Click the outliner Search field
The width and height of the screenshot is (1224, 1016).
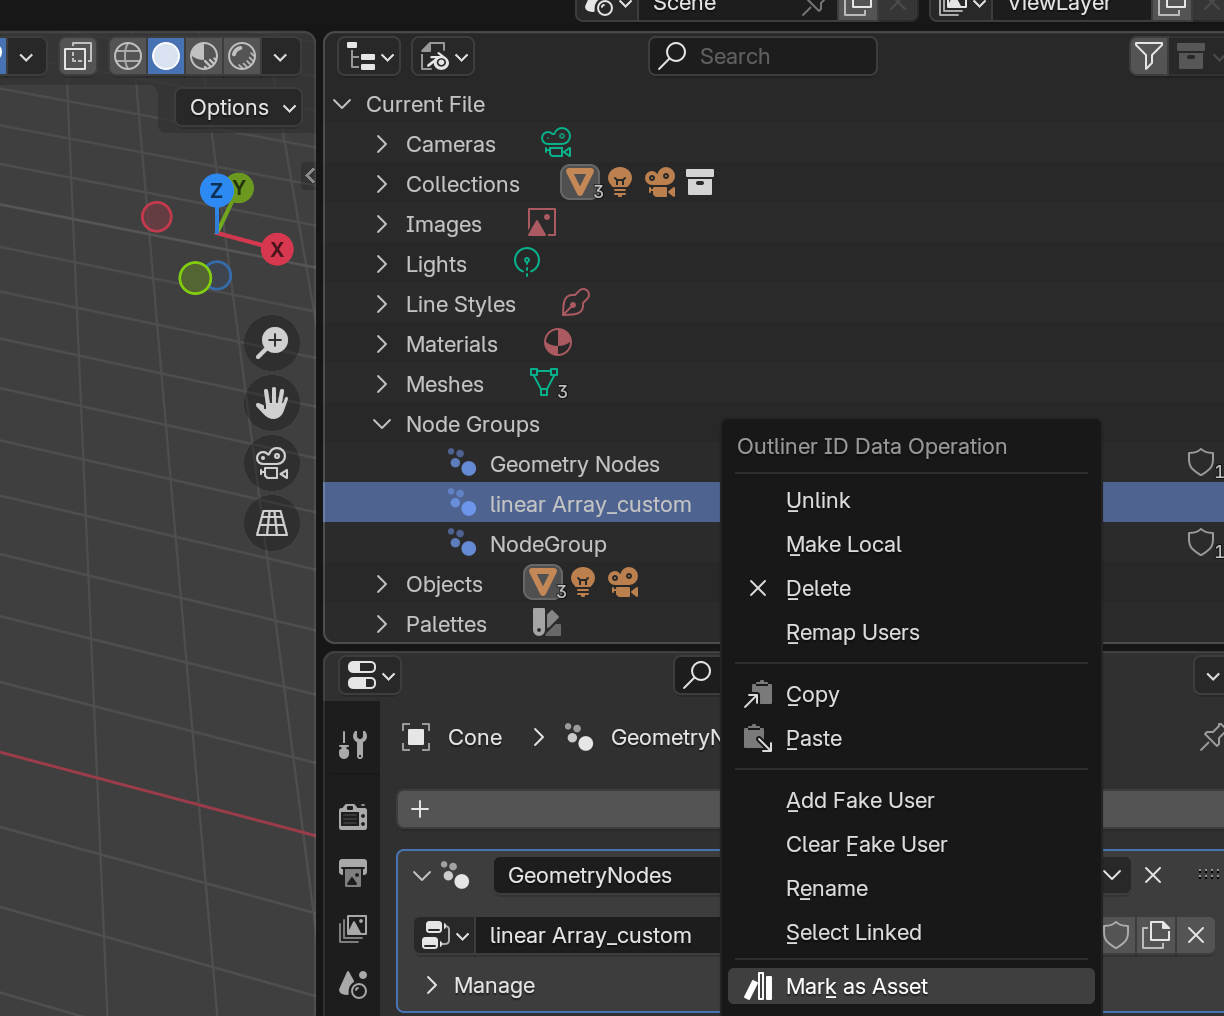pos(763,56)
